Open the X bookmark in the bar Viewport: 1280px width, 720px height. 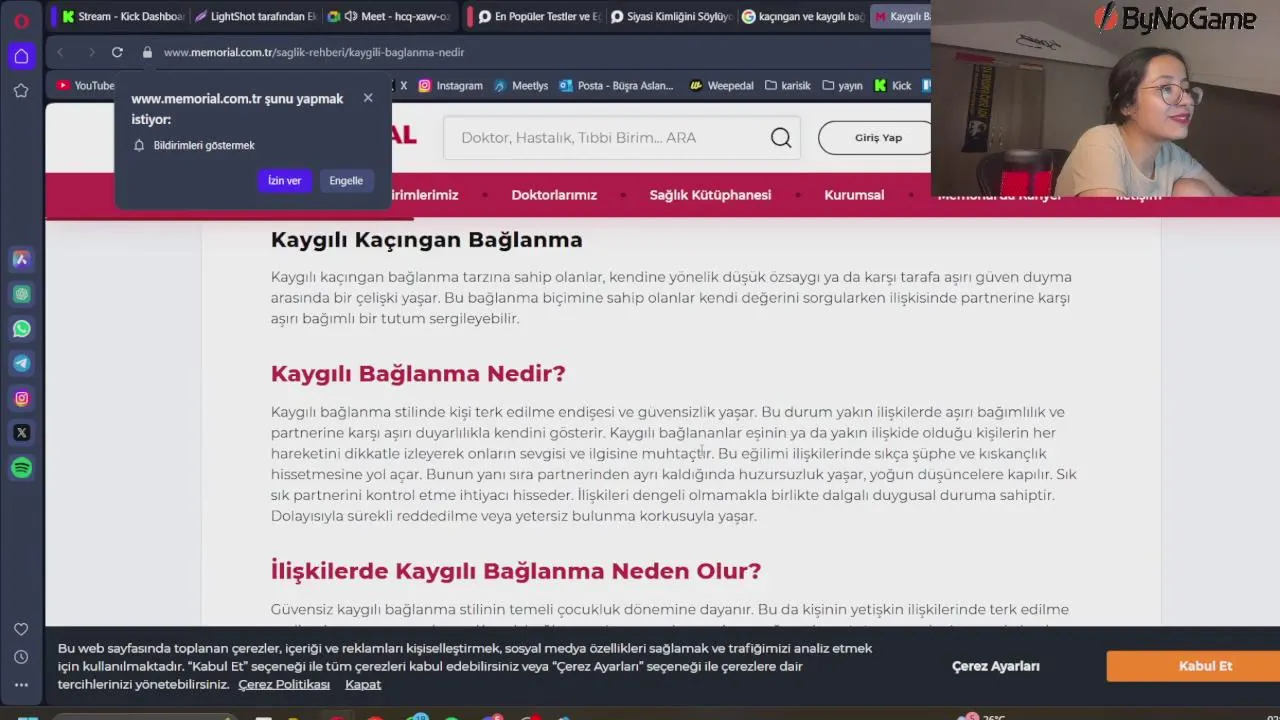pyautogui.click(x=403, y=86)
